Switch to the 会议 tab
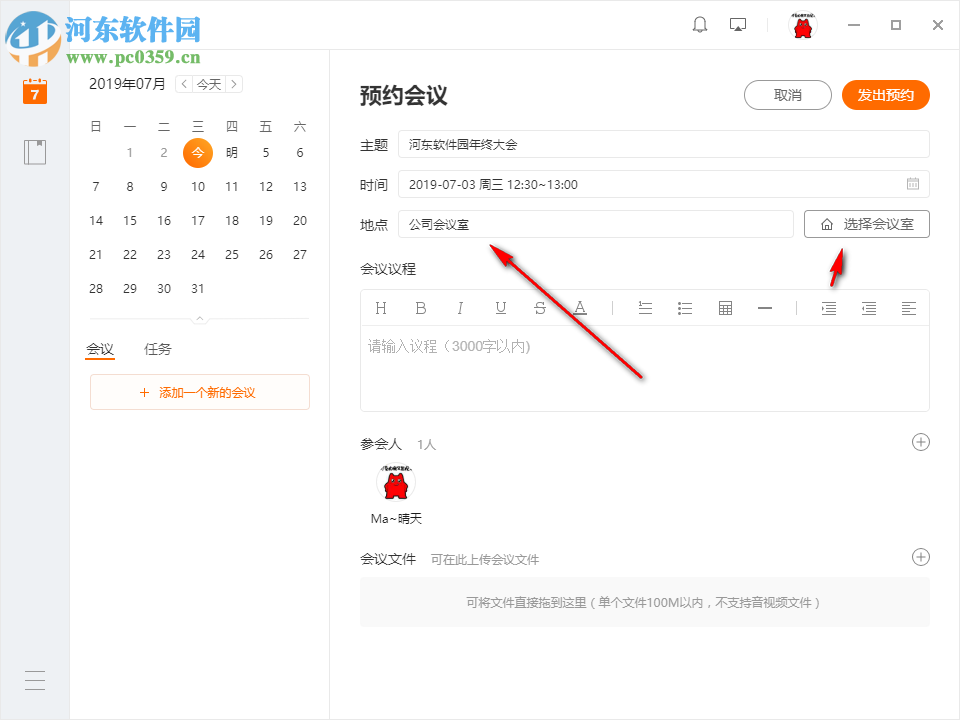Screen dimensions: 960x720 [100, 349]
